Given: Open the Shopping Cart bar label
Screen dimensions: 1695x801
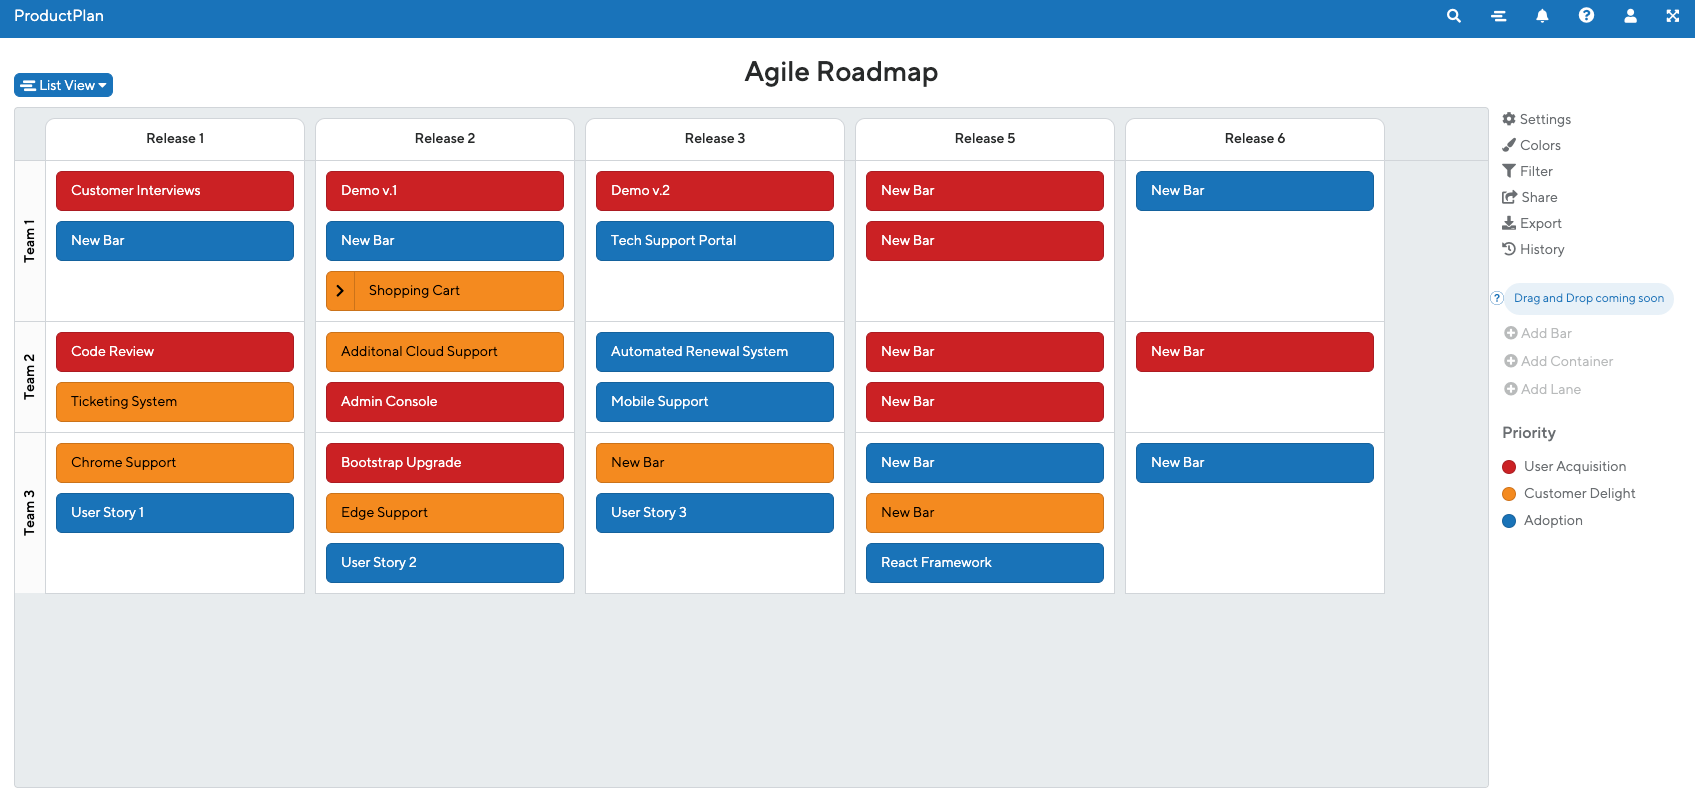Looking at the screenshot, I should 414,291.
